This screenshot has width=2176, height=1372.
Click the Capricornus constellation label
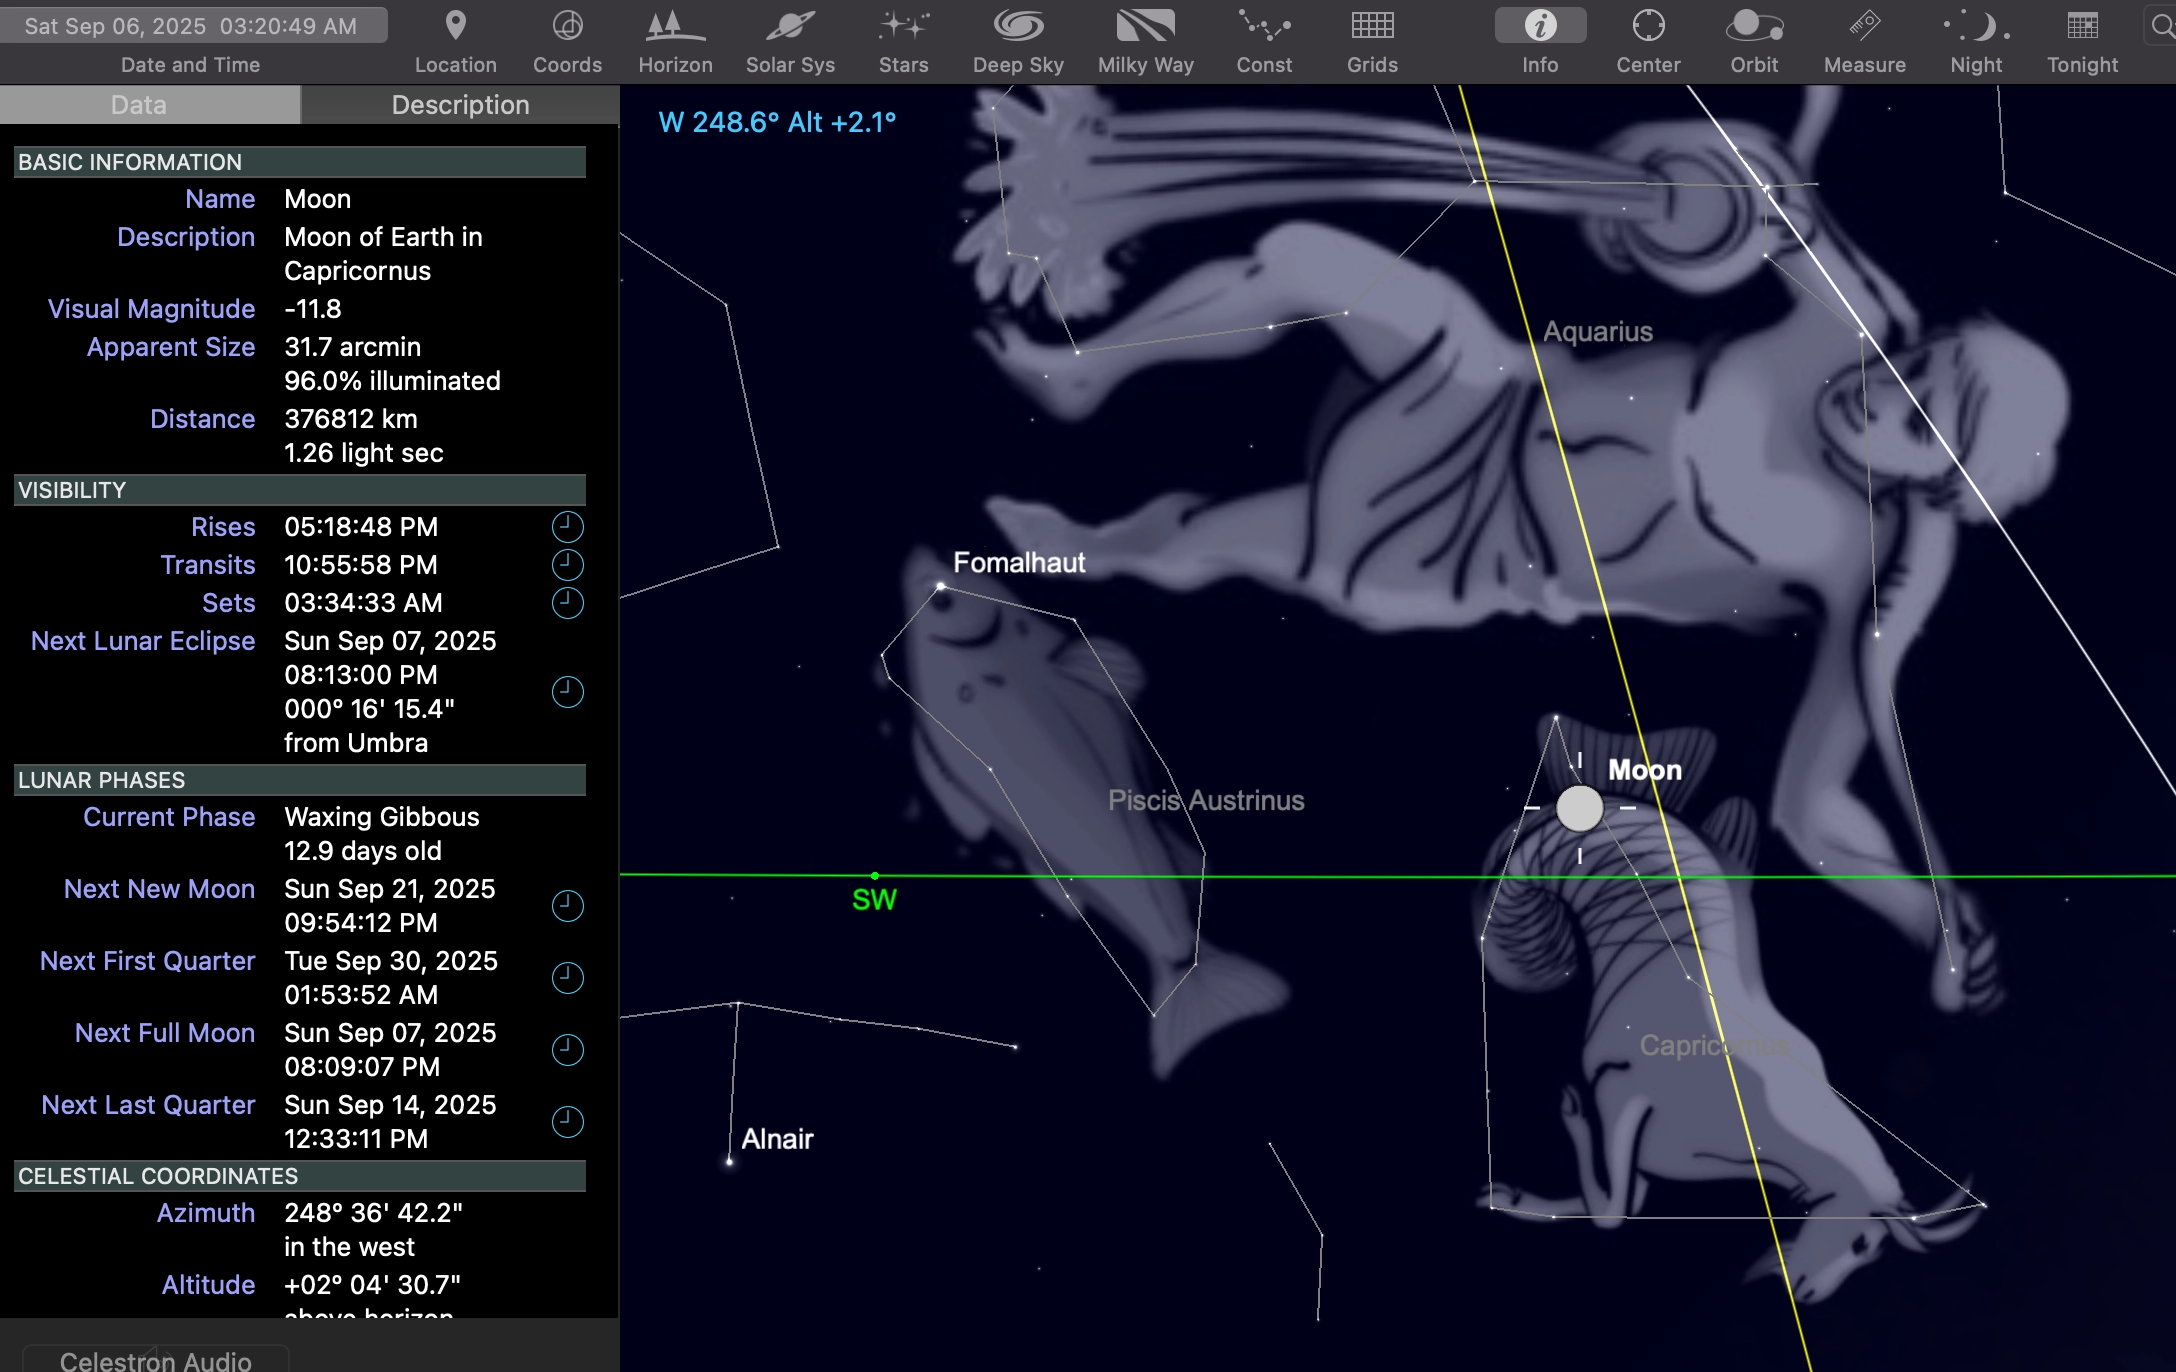coord(1714,1045)
